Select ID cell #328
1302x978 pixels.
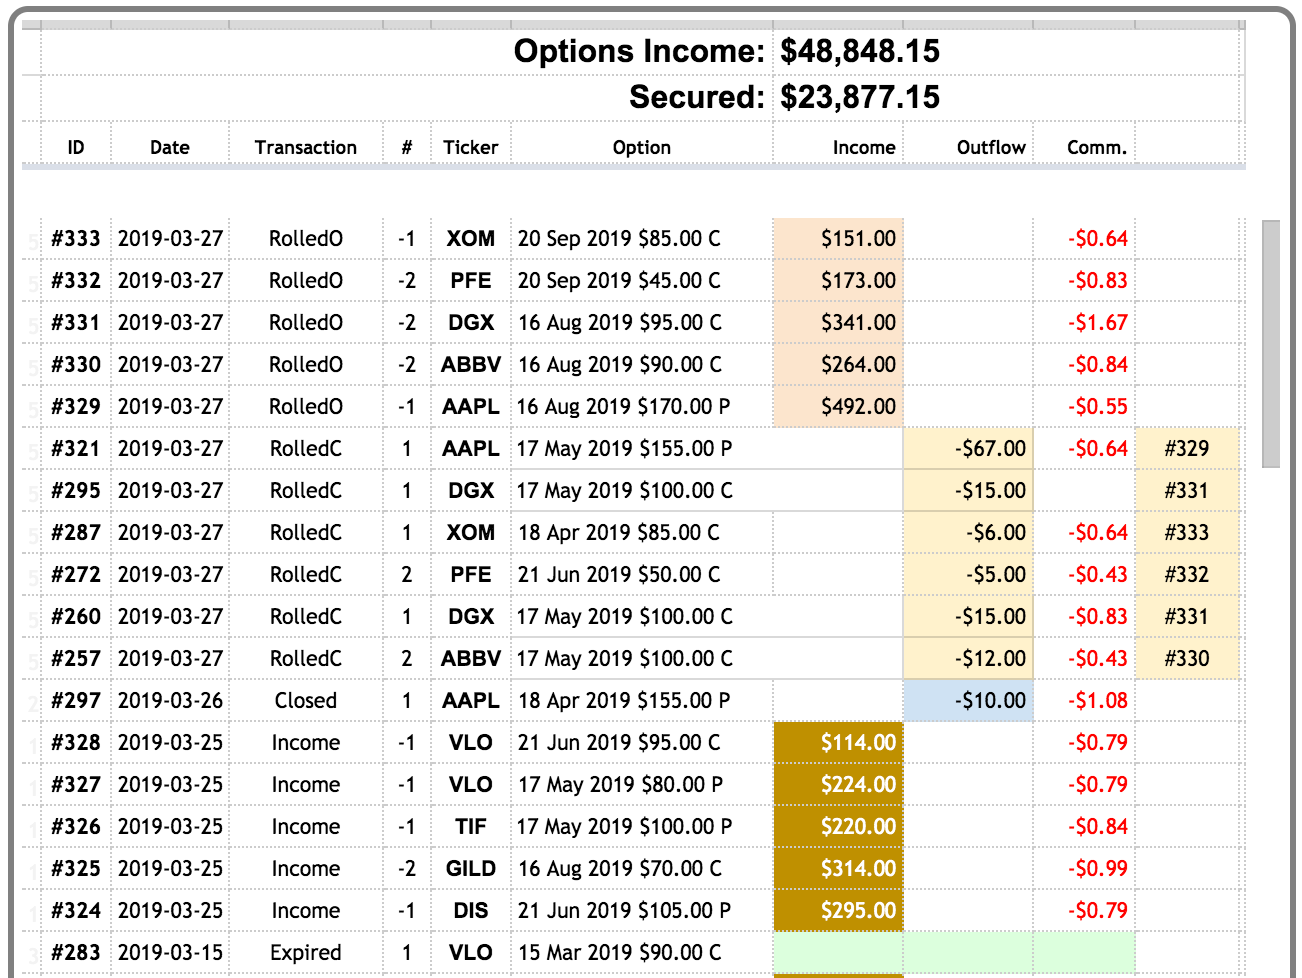point(76,743)
